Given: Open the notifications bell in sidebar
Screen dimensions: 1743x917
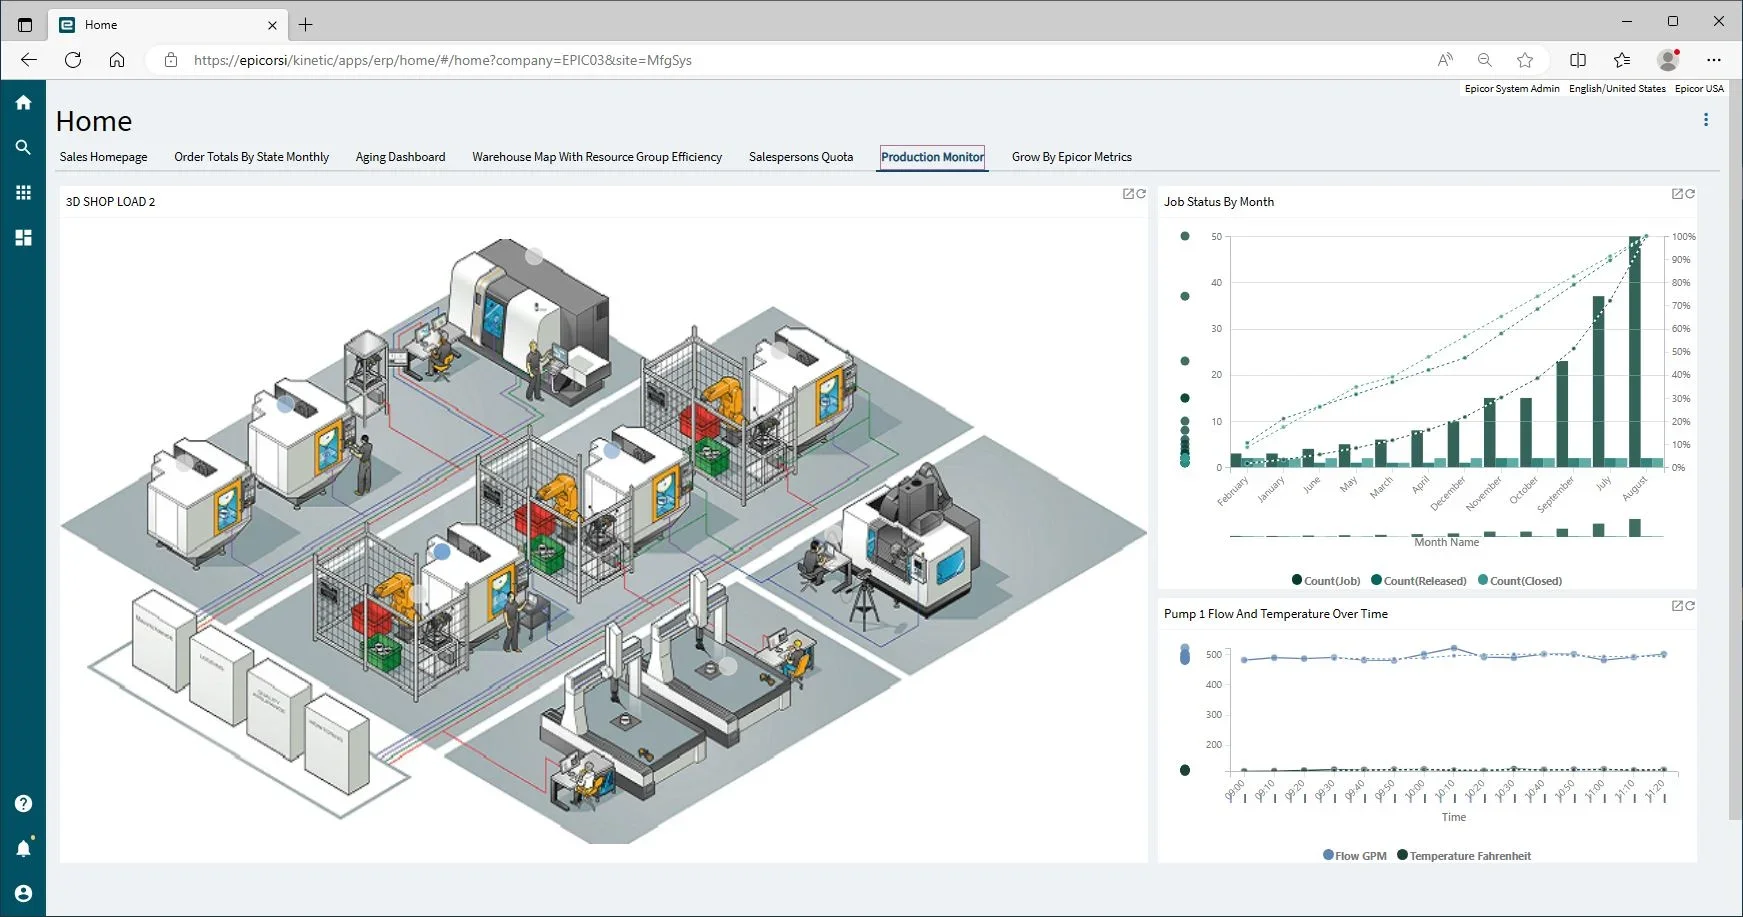Looking at the screenshot, I should tap(23, 848).
